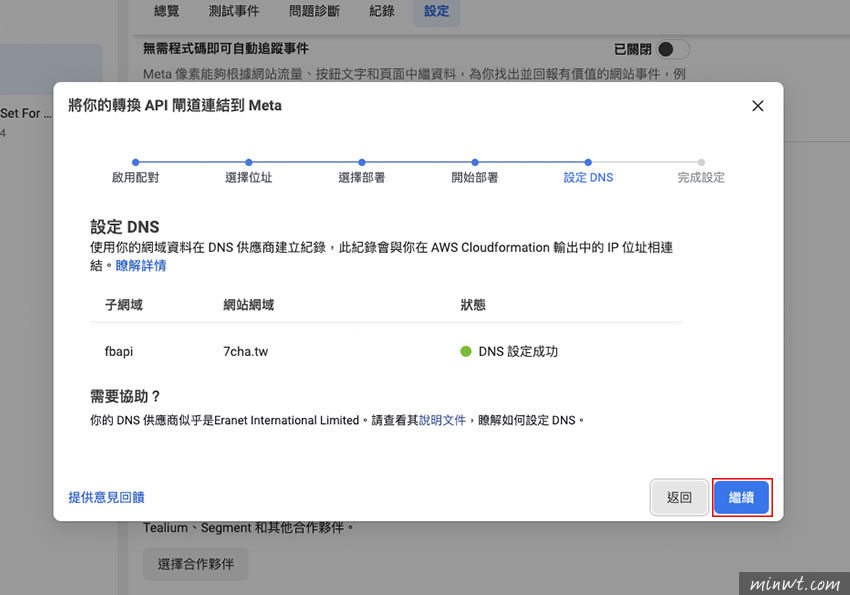Select the 設定 DNS step label
850x595 pixels.
588,177
